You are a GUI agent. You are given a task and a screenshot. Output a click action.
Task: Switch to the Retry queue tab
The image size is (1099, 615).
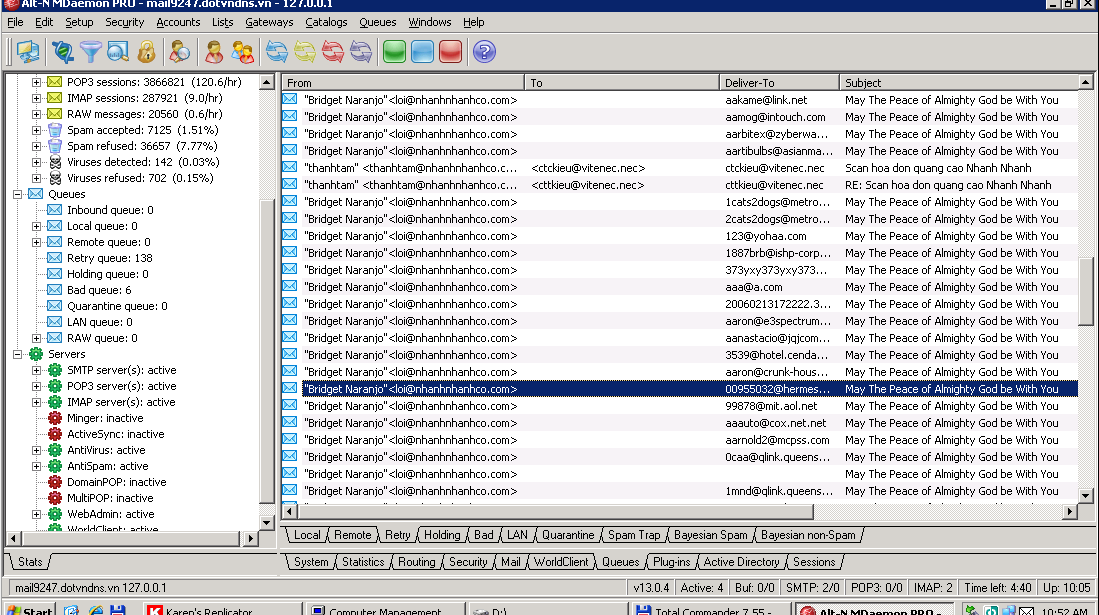coord(397,535)
